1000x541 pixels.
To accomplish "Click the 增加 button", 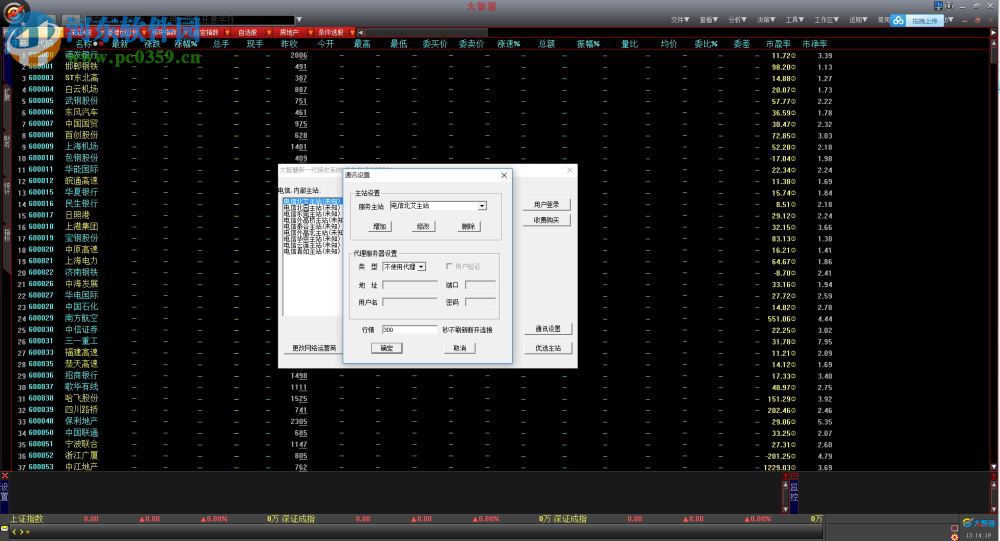I will pos(379,226).
